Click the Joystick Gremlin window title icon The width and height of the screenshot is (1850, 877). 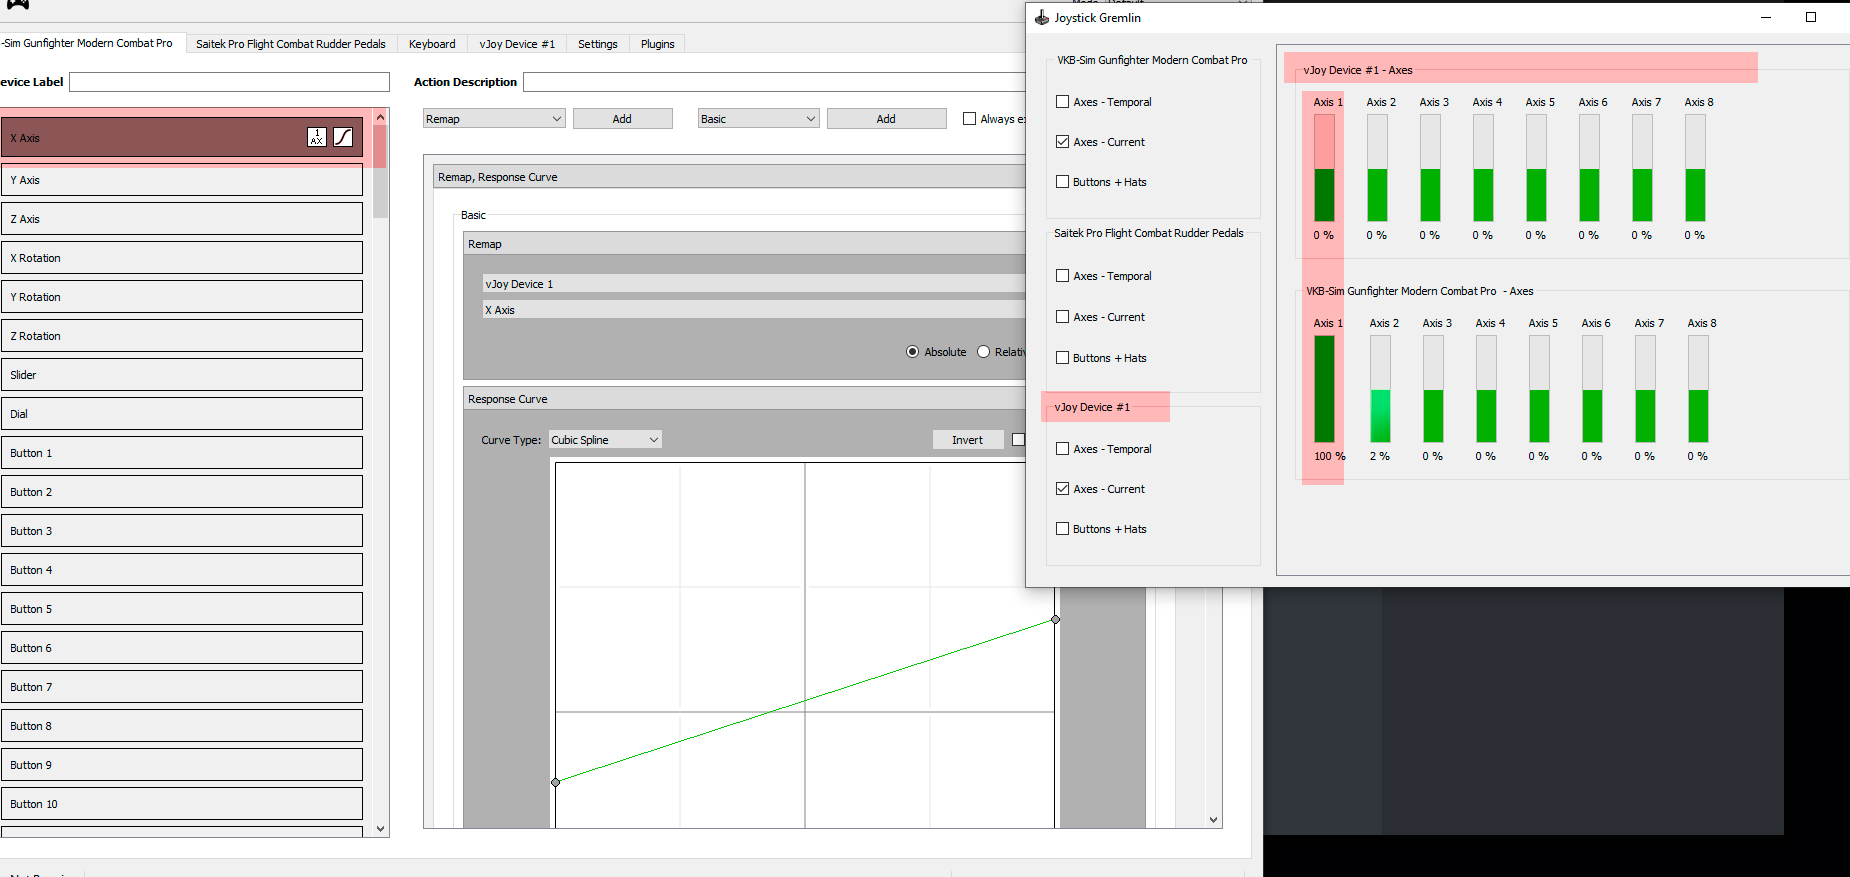click(x=1042, y=17)
